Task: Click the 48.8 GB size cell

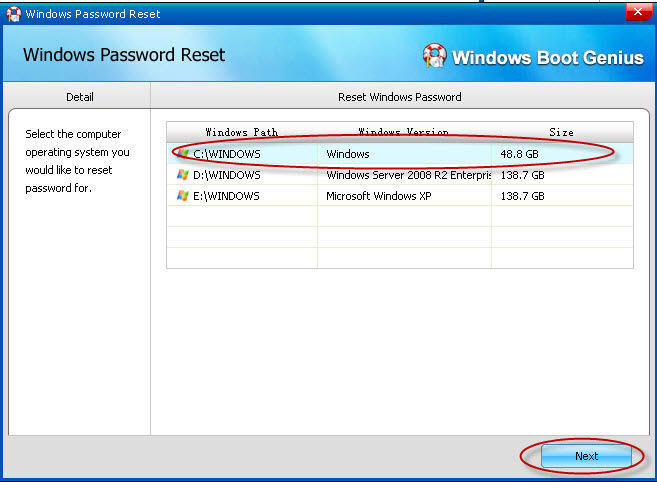Action: click(520, 154)
